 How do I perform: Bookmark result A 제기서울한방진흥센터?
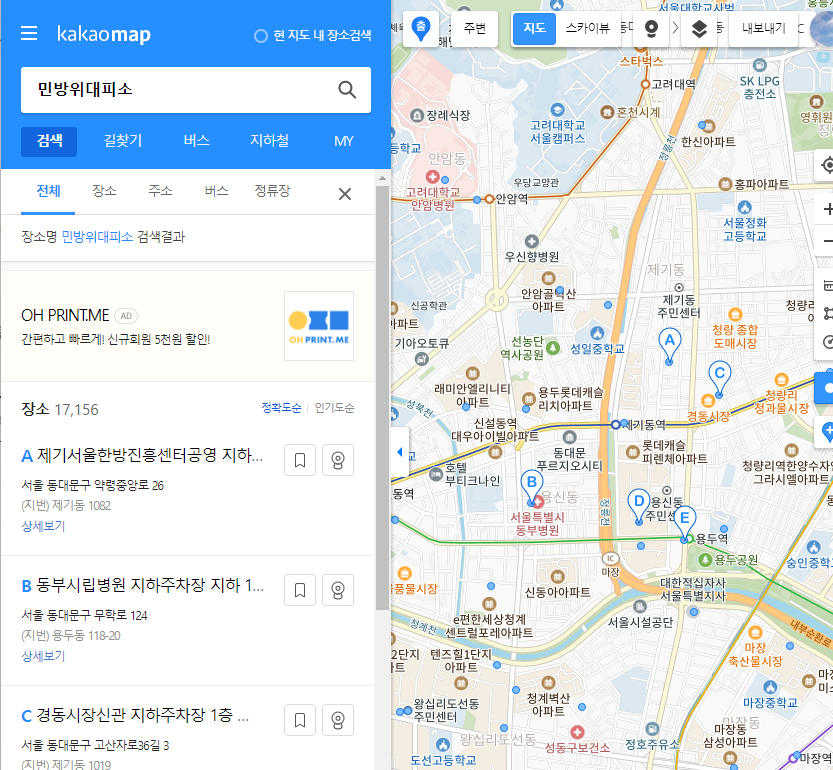coord(300,460)
